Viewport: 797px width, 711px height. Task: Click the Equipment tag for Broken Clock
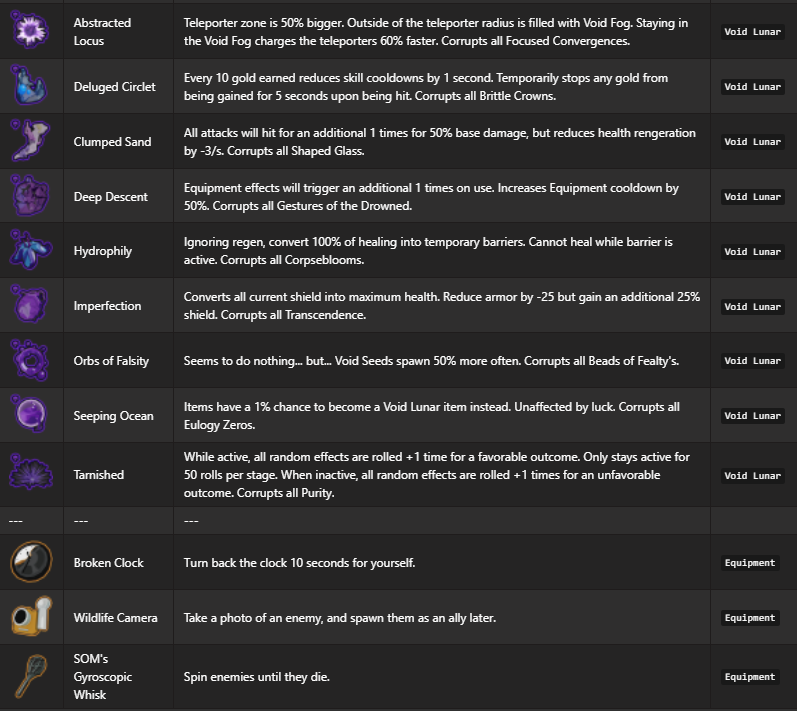coord(750,563)
